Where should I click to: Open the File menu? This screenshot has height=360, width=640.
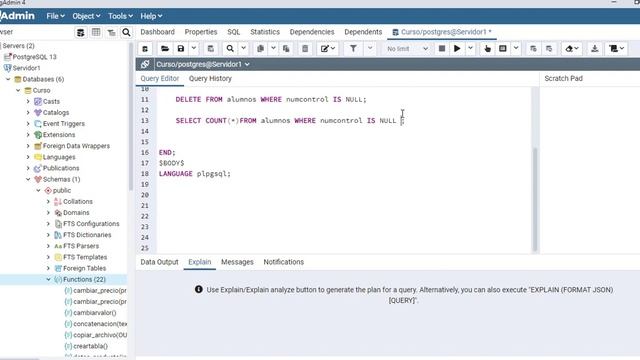click(55, 16)
